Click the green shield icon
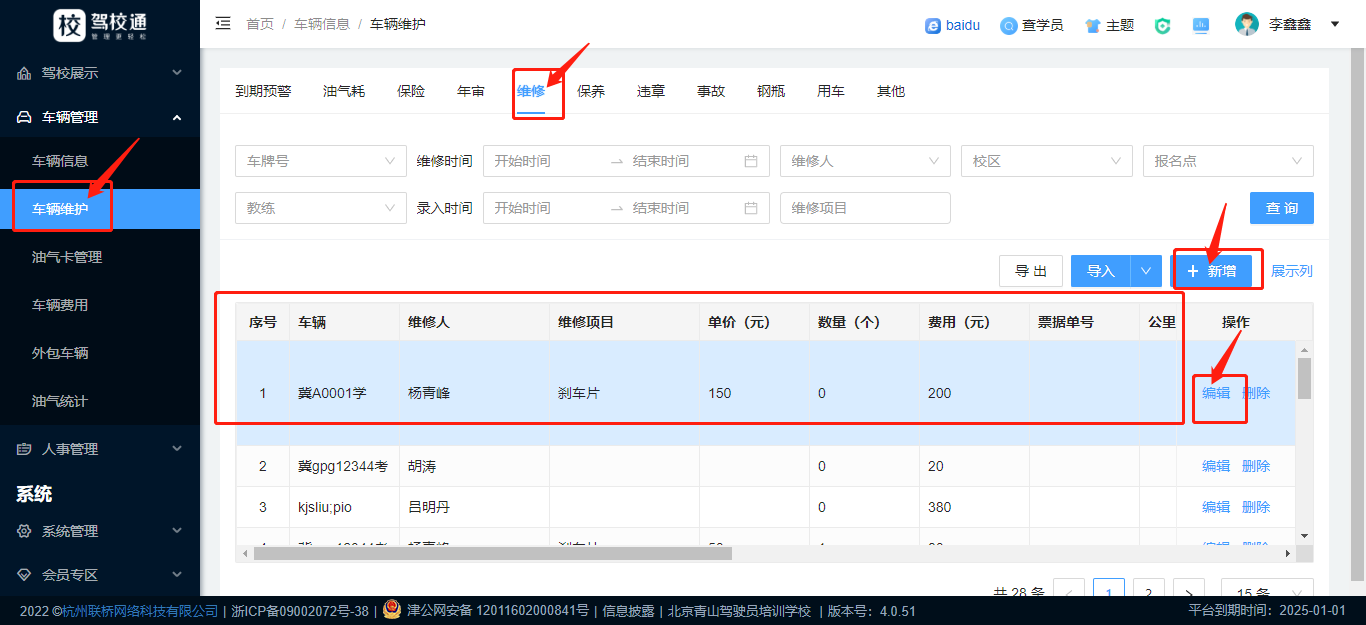Viewport: 1366px width, 625px height. click(x=1162, y=25)
